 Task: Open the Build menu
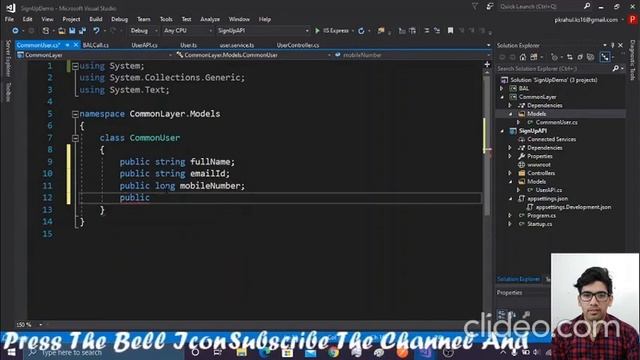(x=96, y=19)
